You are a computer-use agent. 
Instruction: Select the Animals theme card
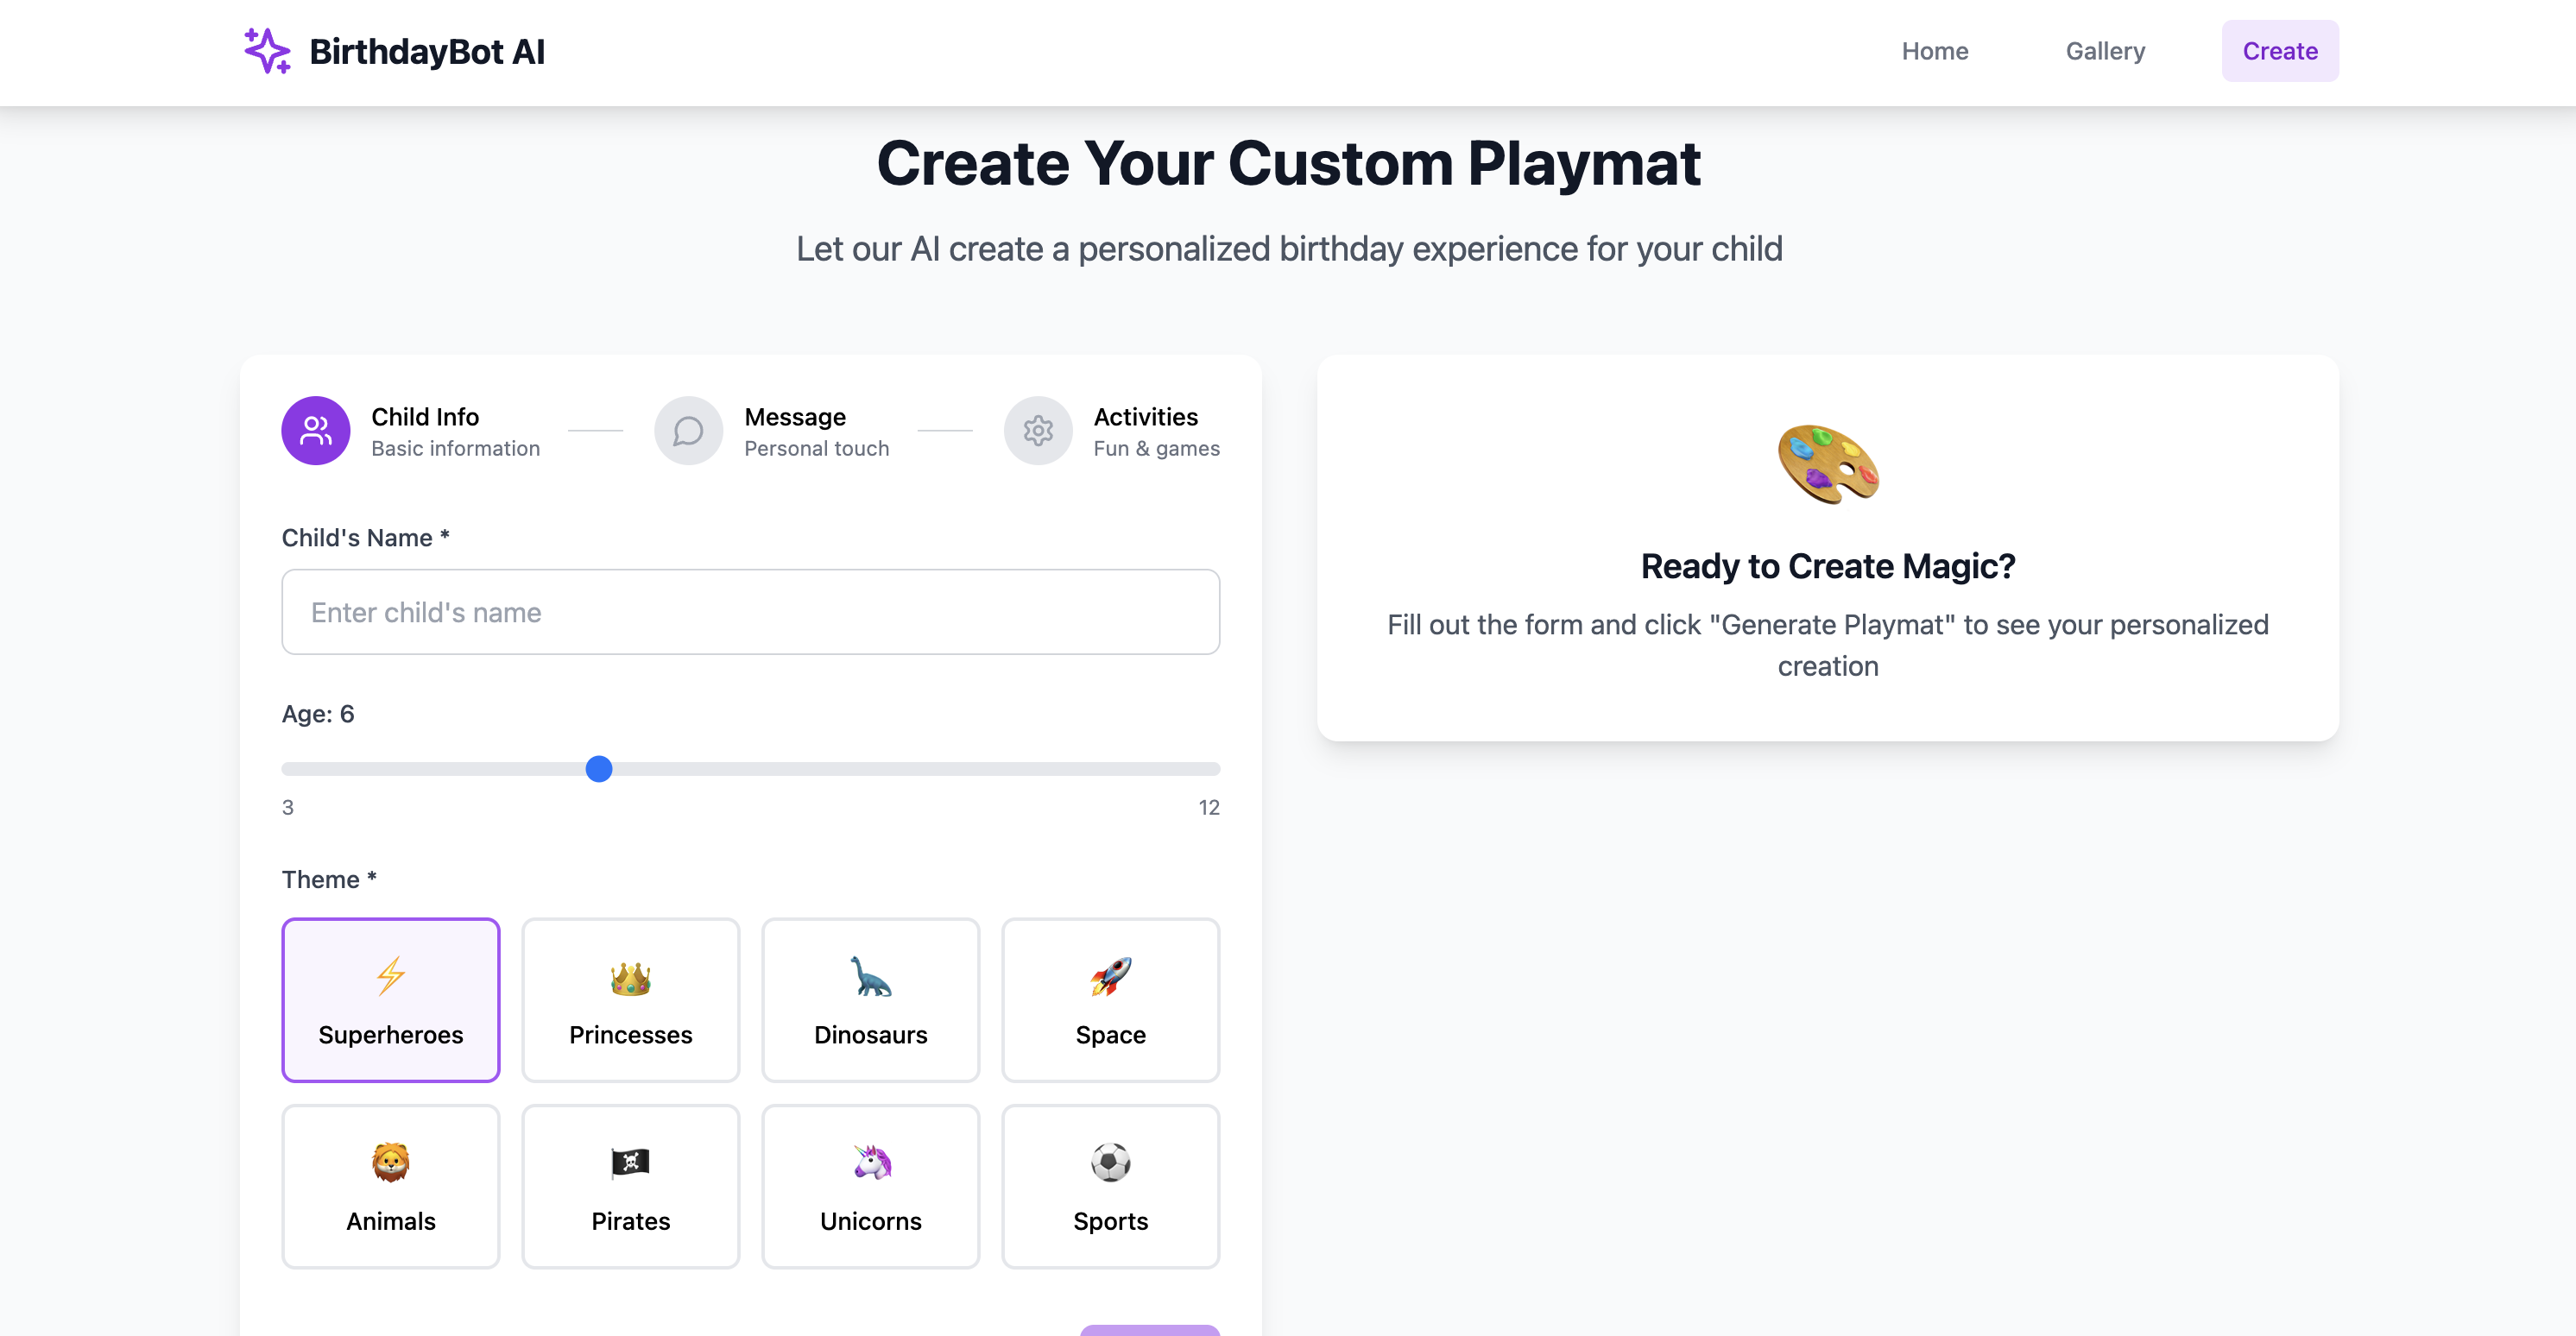(x=390, y=1187)
